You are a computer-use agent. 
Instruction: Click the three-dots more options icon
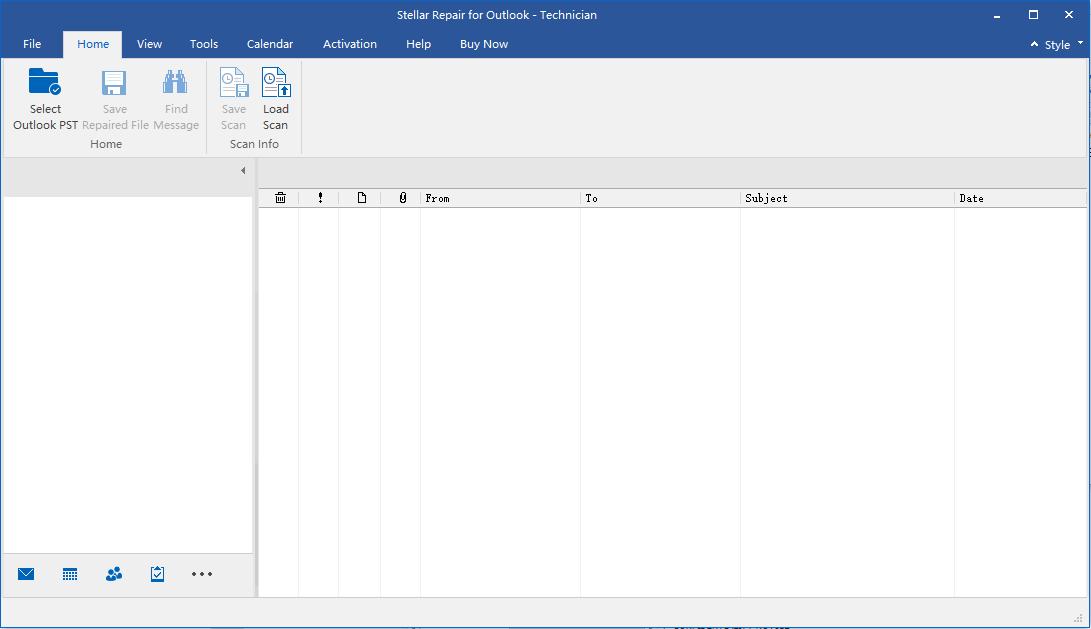coord(202,574)
